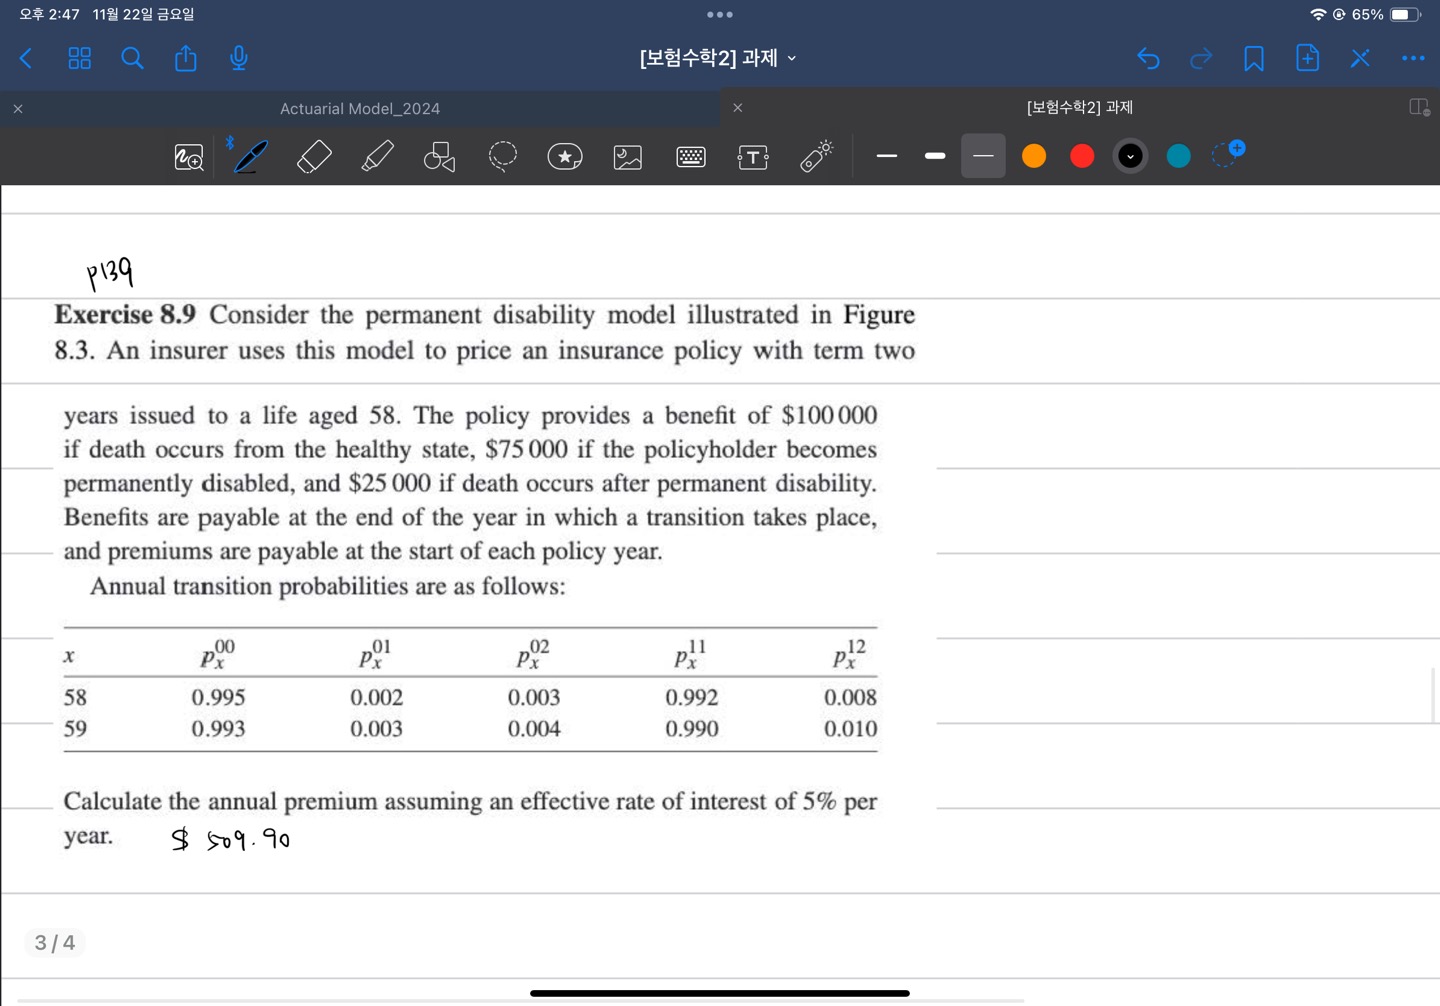Viewport: 1440px width, 1006px height.
Task: Select the Keyboard typing tool
Action: (691, 157)
